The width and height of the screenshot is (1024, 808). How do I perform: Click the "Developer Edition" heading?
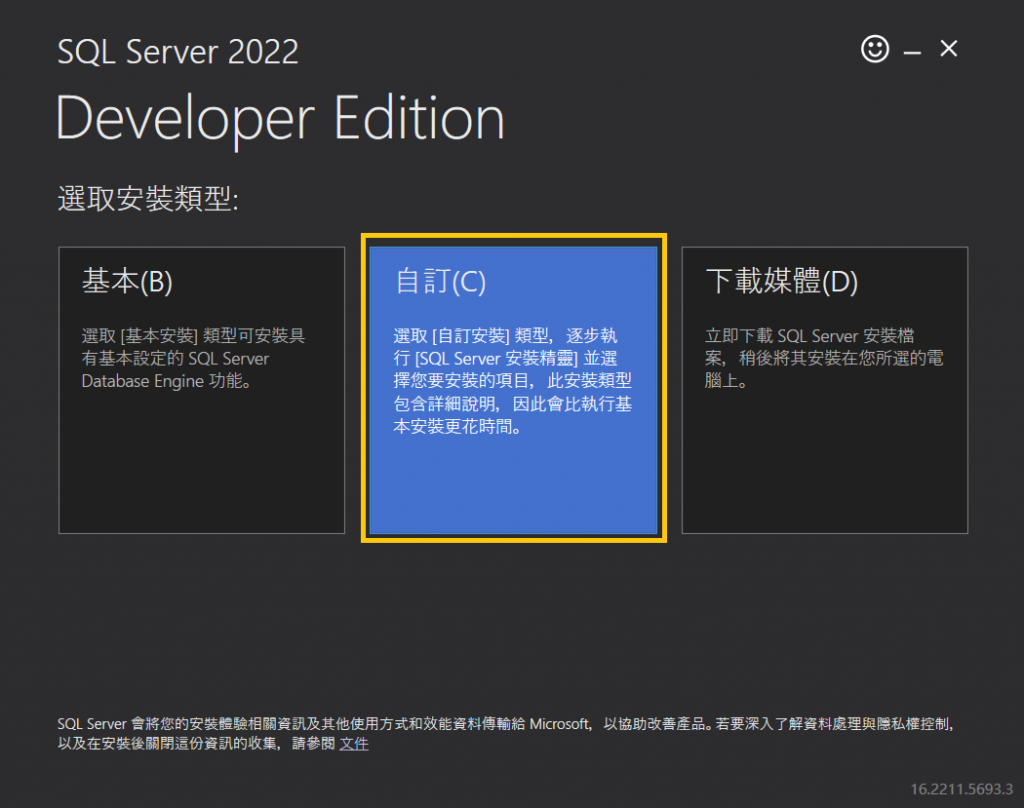[280, 120]
